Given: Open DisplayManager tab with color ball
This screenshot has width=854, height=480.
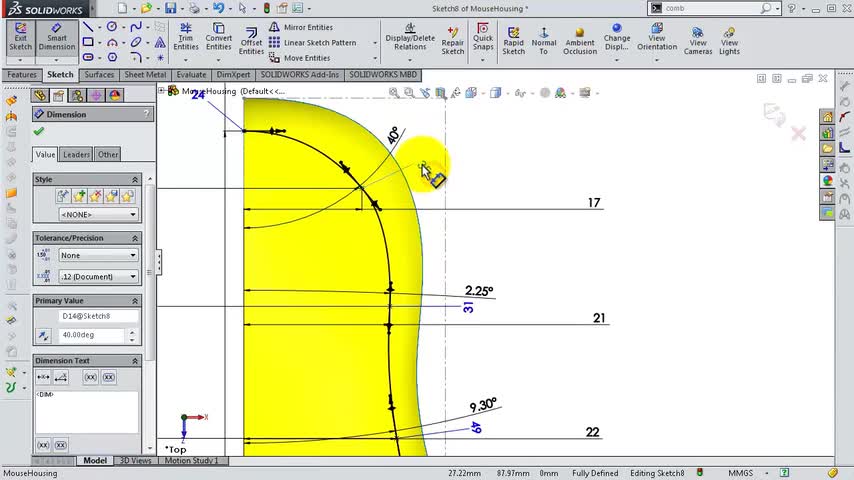Looking at the screenshot, I should [114, 96].
